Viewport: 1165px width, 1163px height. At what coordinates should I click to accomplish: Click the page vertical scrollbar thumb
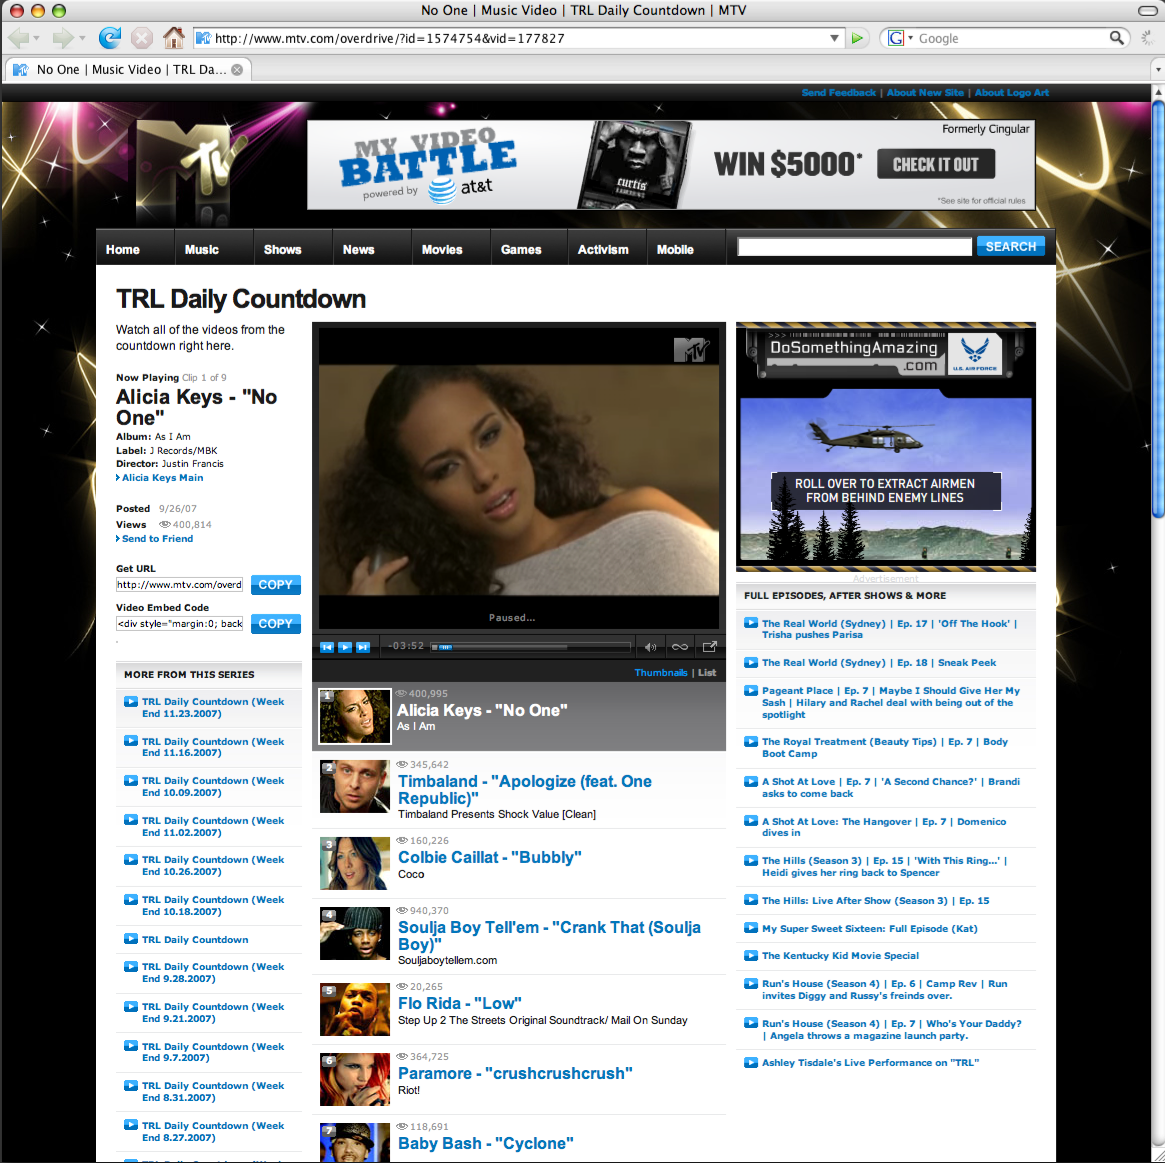tap(1158, 308)
